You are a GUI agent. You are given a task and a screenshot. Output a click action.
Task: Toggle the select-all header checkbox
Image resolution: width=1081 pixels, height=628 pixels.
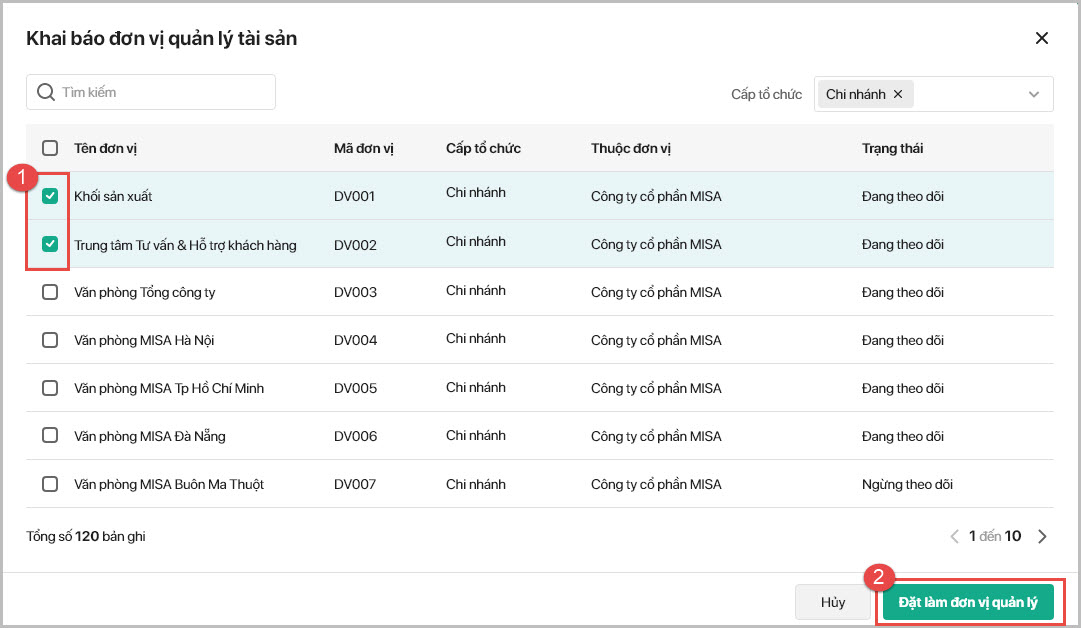50,148
